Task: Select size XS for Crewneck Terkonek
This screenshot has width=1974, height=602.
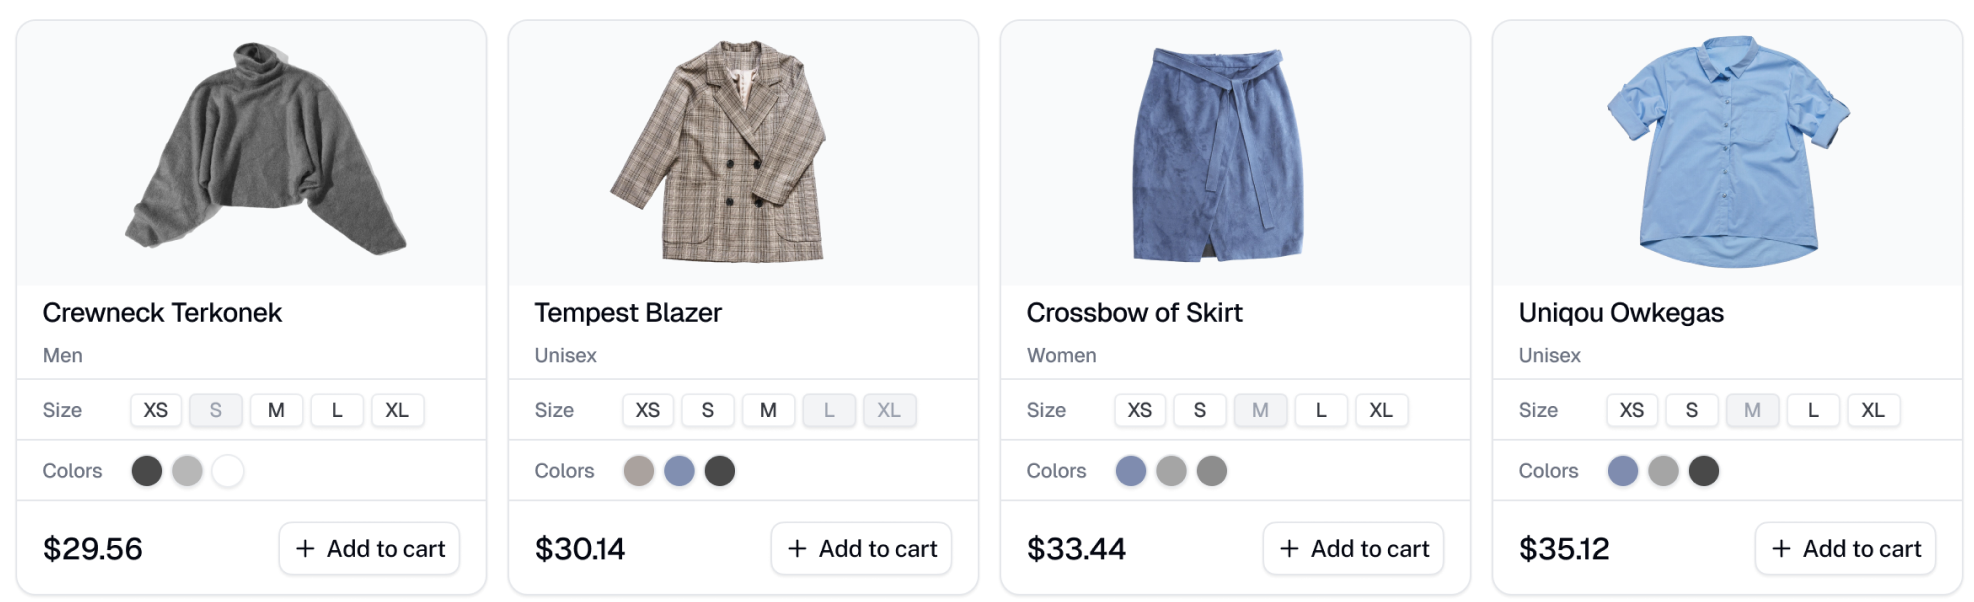Action: pyautogui.click(x=156, y=410)
